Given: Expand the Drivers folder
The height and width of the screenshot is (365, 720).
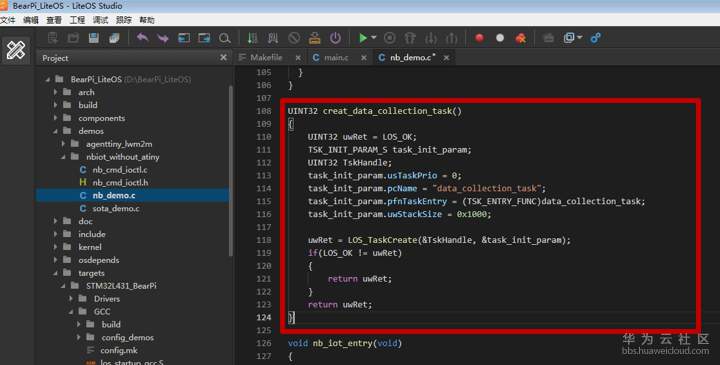Looking at the screenshot, I should [71, 298].
